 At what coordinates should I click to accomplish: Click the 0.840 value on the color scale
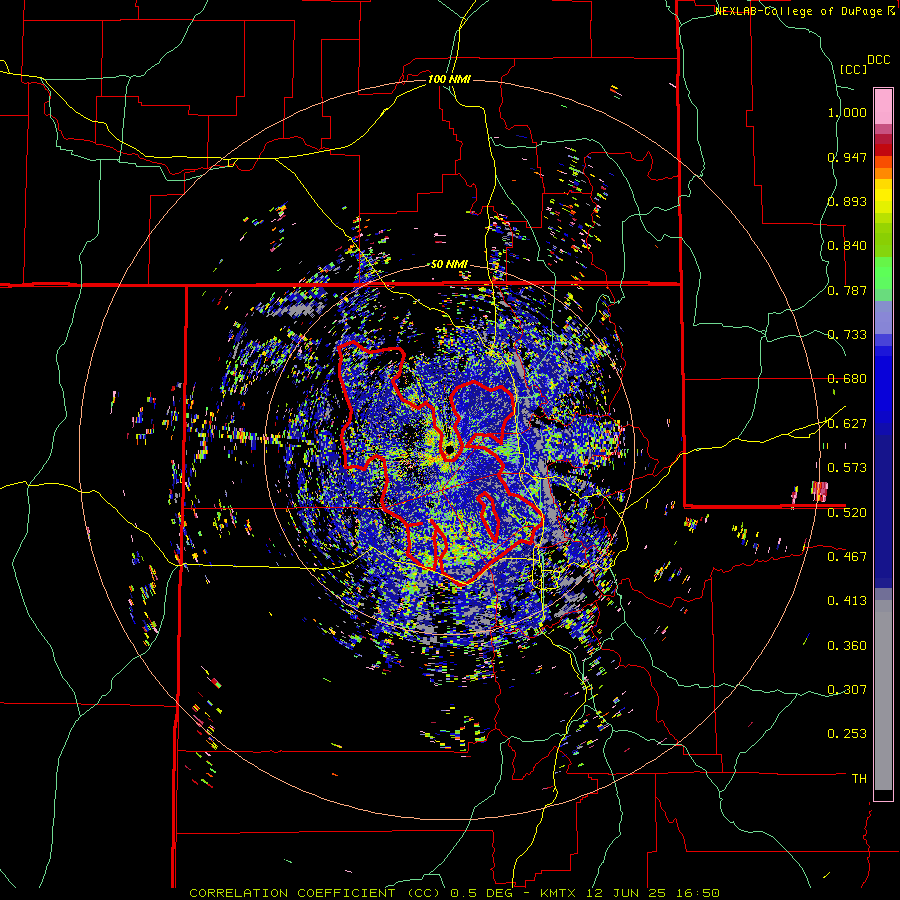click(x=847, y=246)
